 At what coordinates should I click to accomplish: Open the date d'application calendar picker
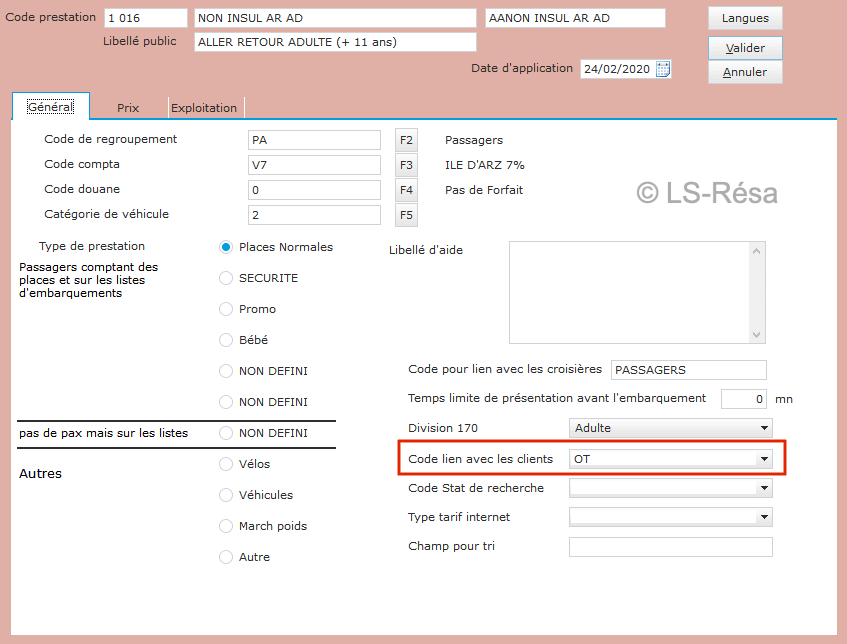[663, 69]
